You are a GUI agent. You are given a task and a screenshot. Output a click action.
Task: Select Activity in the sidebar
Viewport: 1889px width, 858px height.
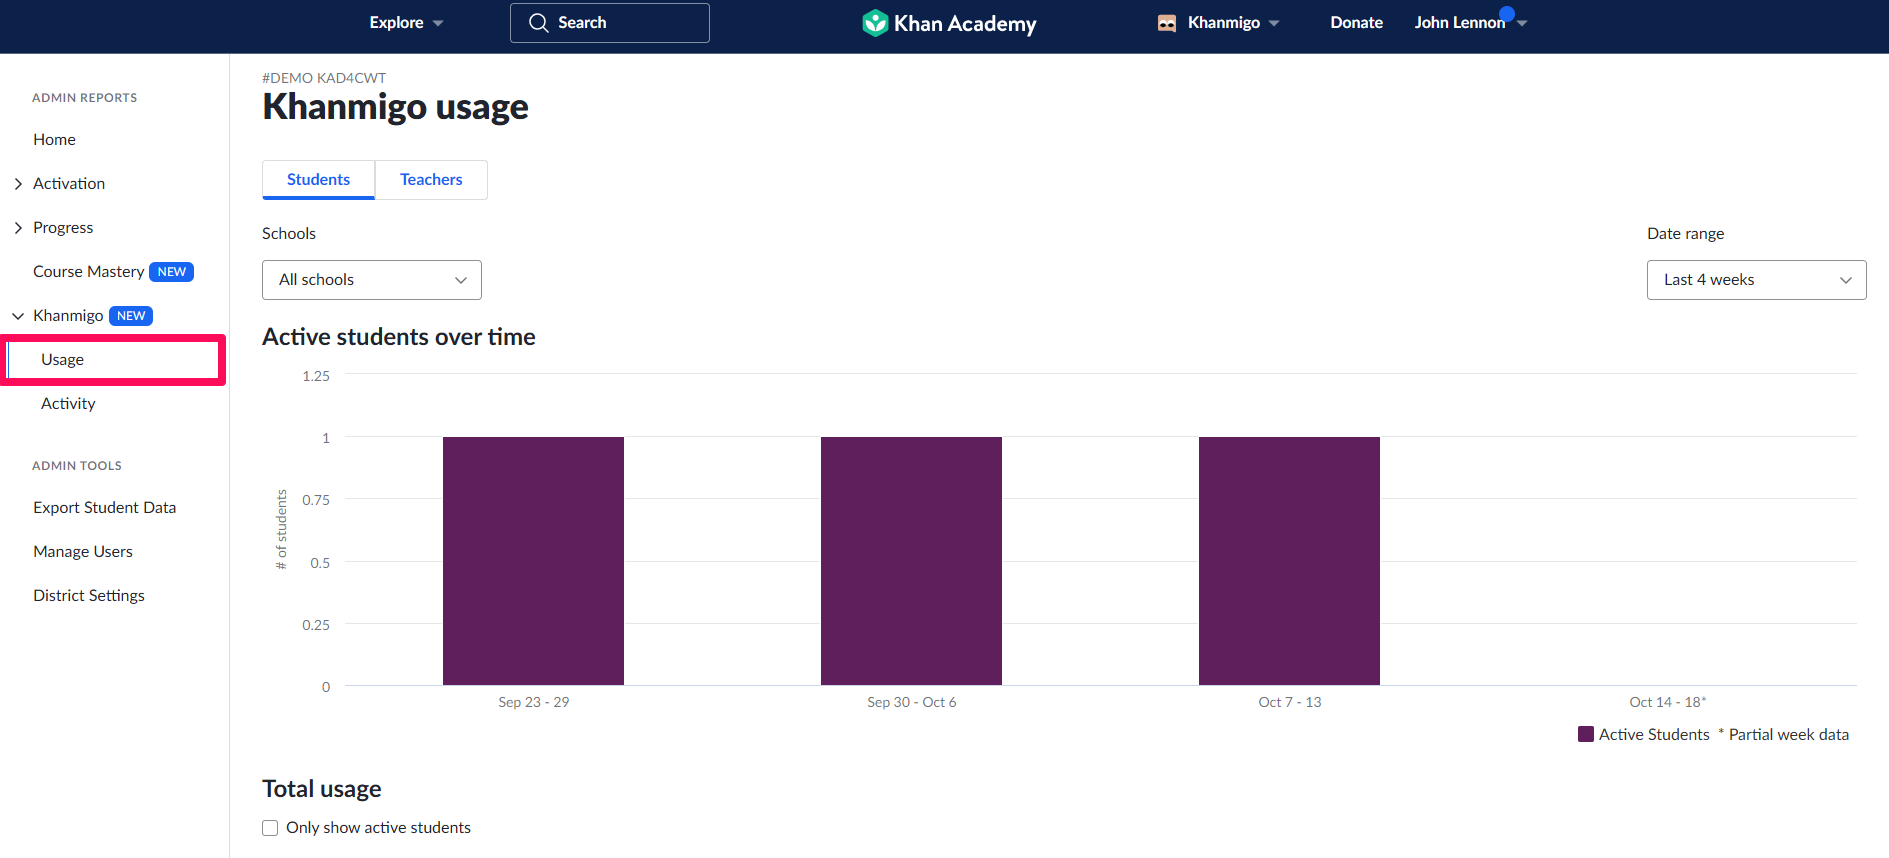pos(68,404)
